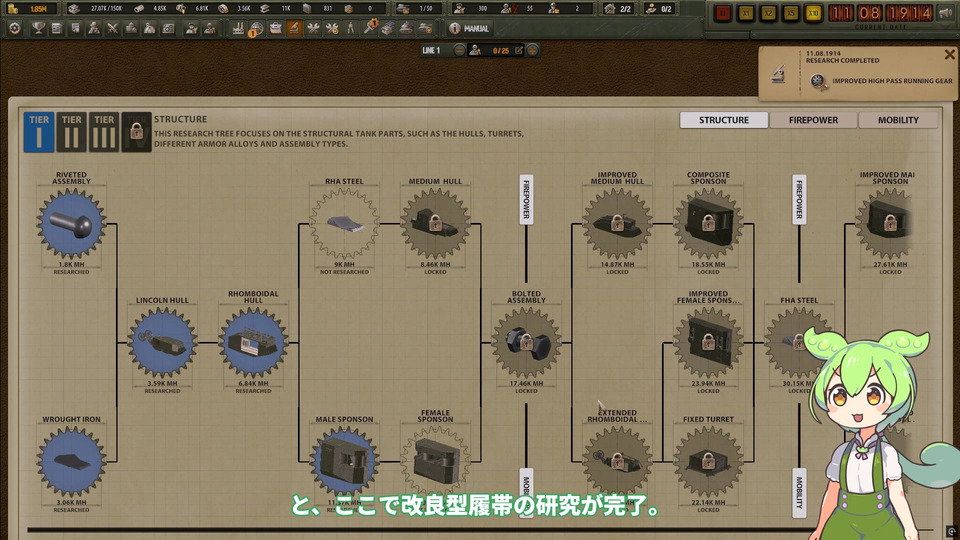Click the edit icon beside 0/25 workers
960x540 pixels.
click(x=519, y=51)
